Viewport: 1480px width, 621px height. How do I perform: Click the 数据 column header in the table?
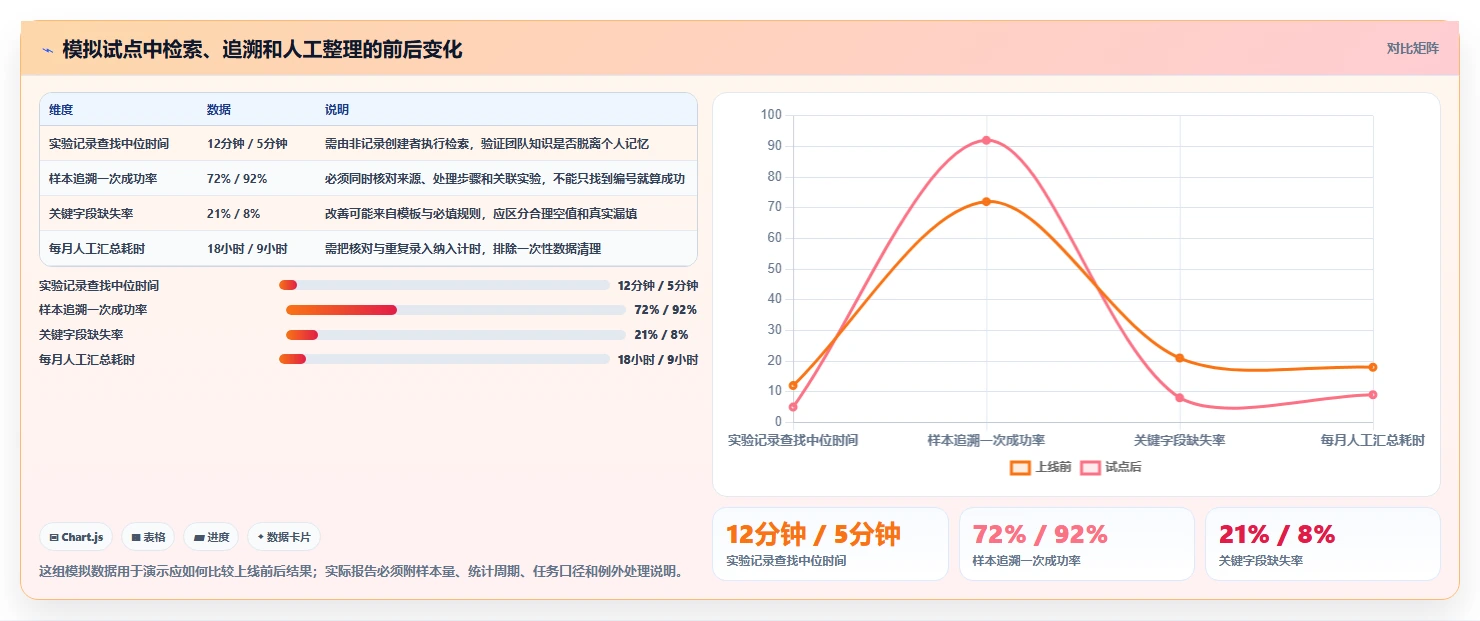[x=219, y=110]
